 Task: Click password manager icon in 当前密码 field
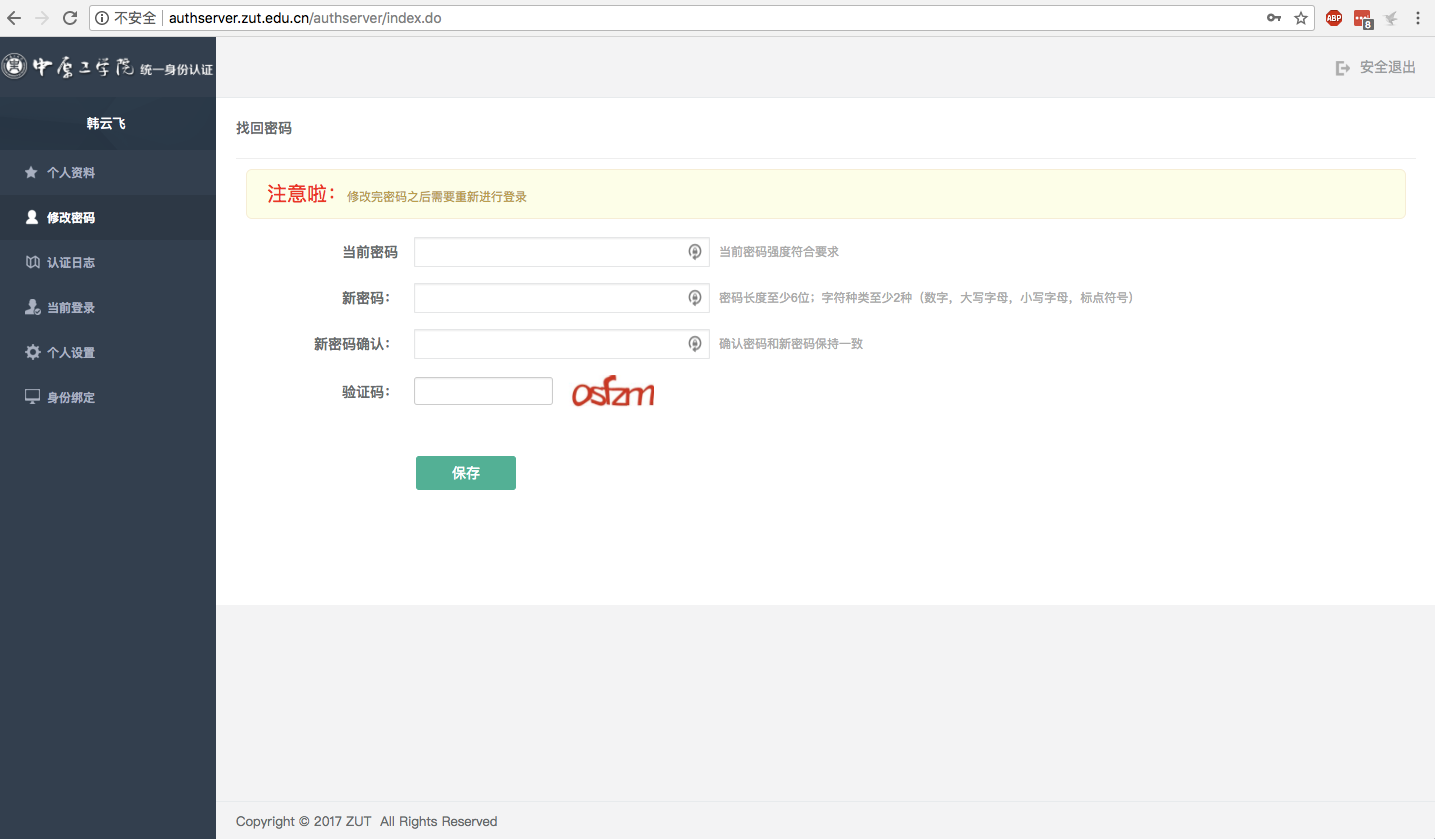click(695, 252)
